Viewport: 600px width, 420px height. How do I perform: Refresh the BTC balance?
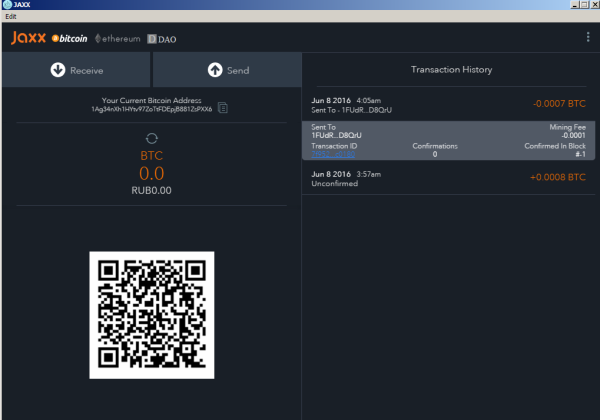151,139
